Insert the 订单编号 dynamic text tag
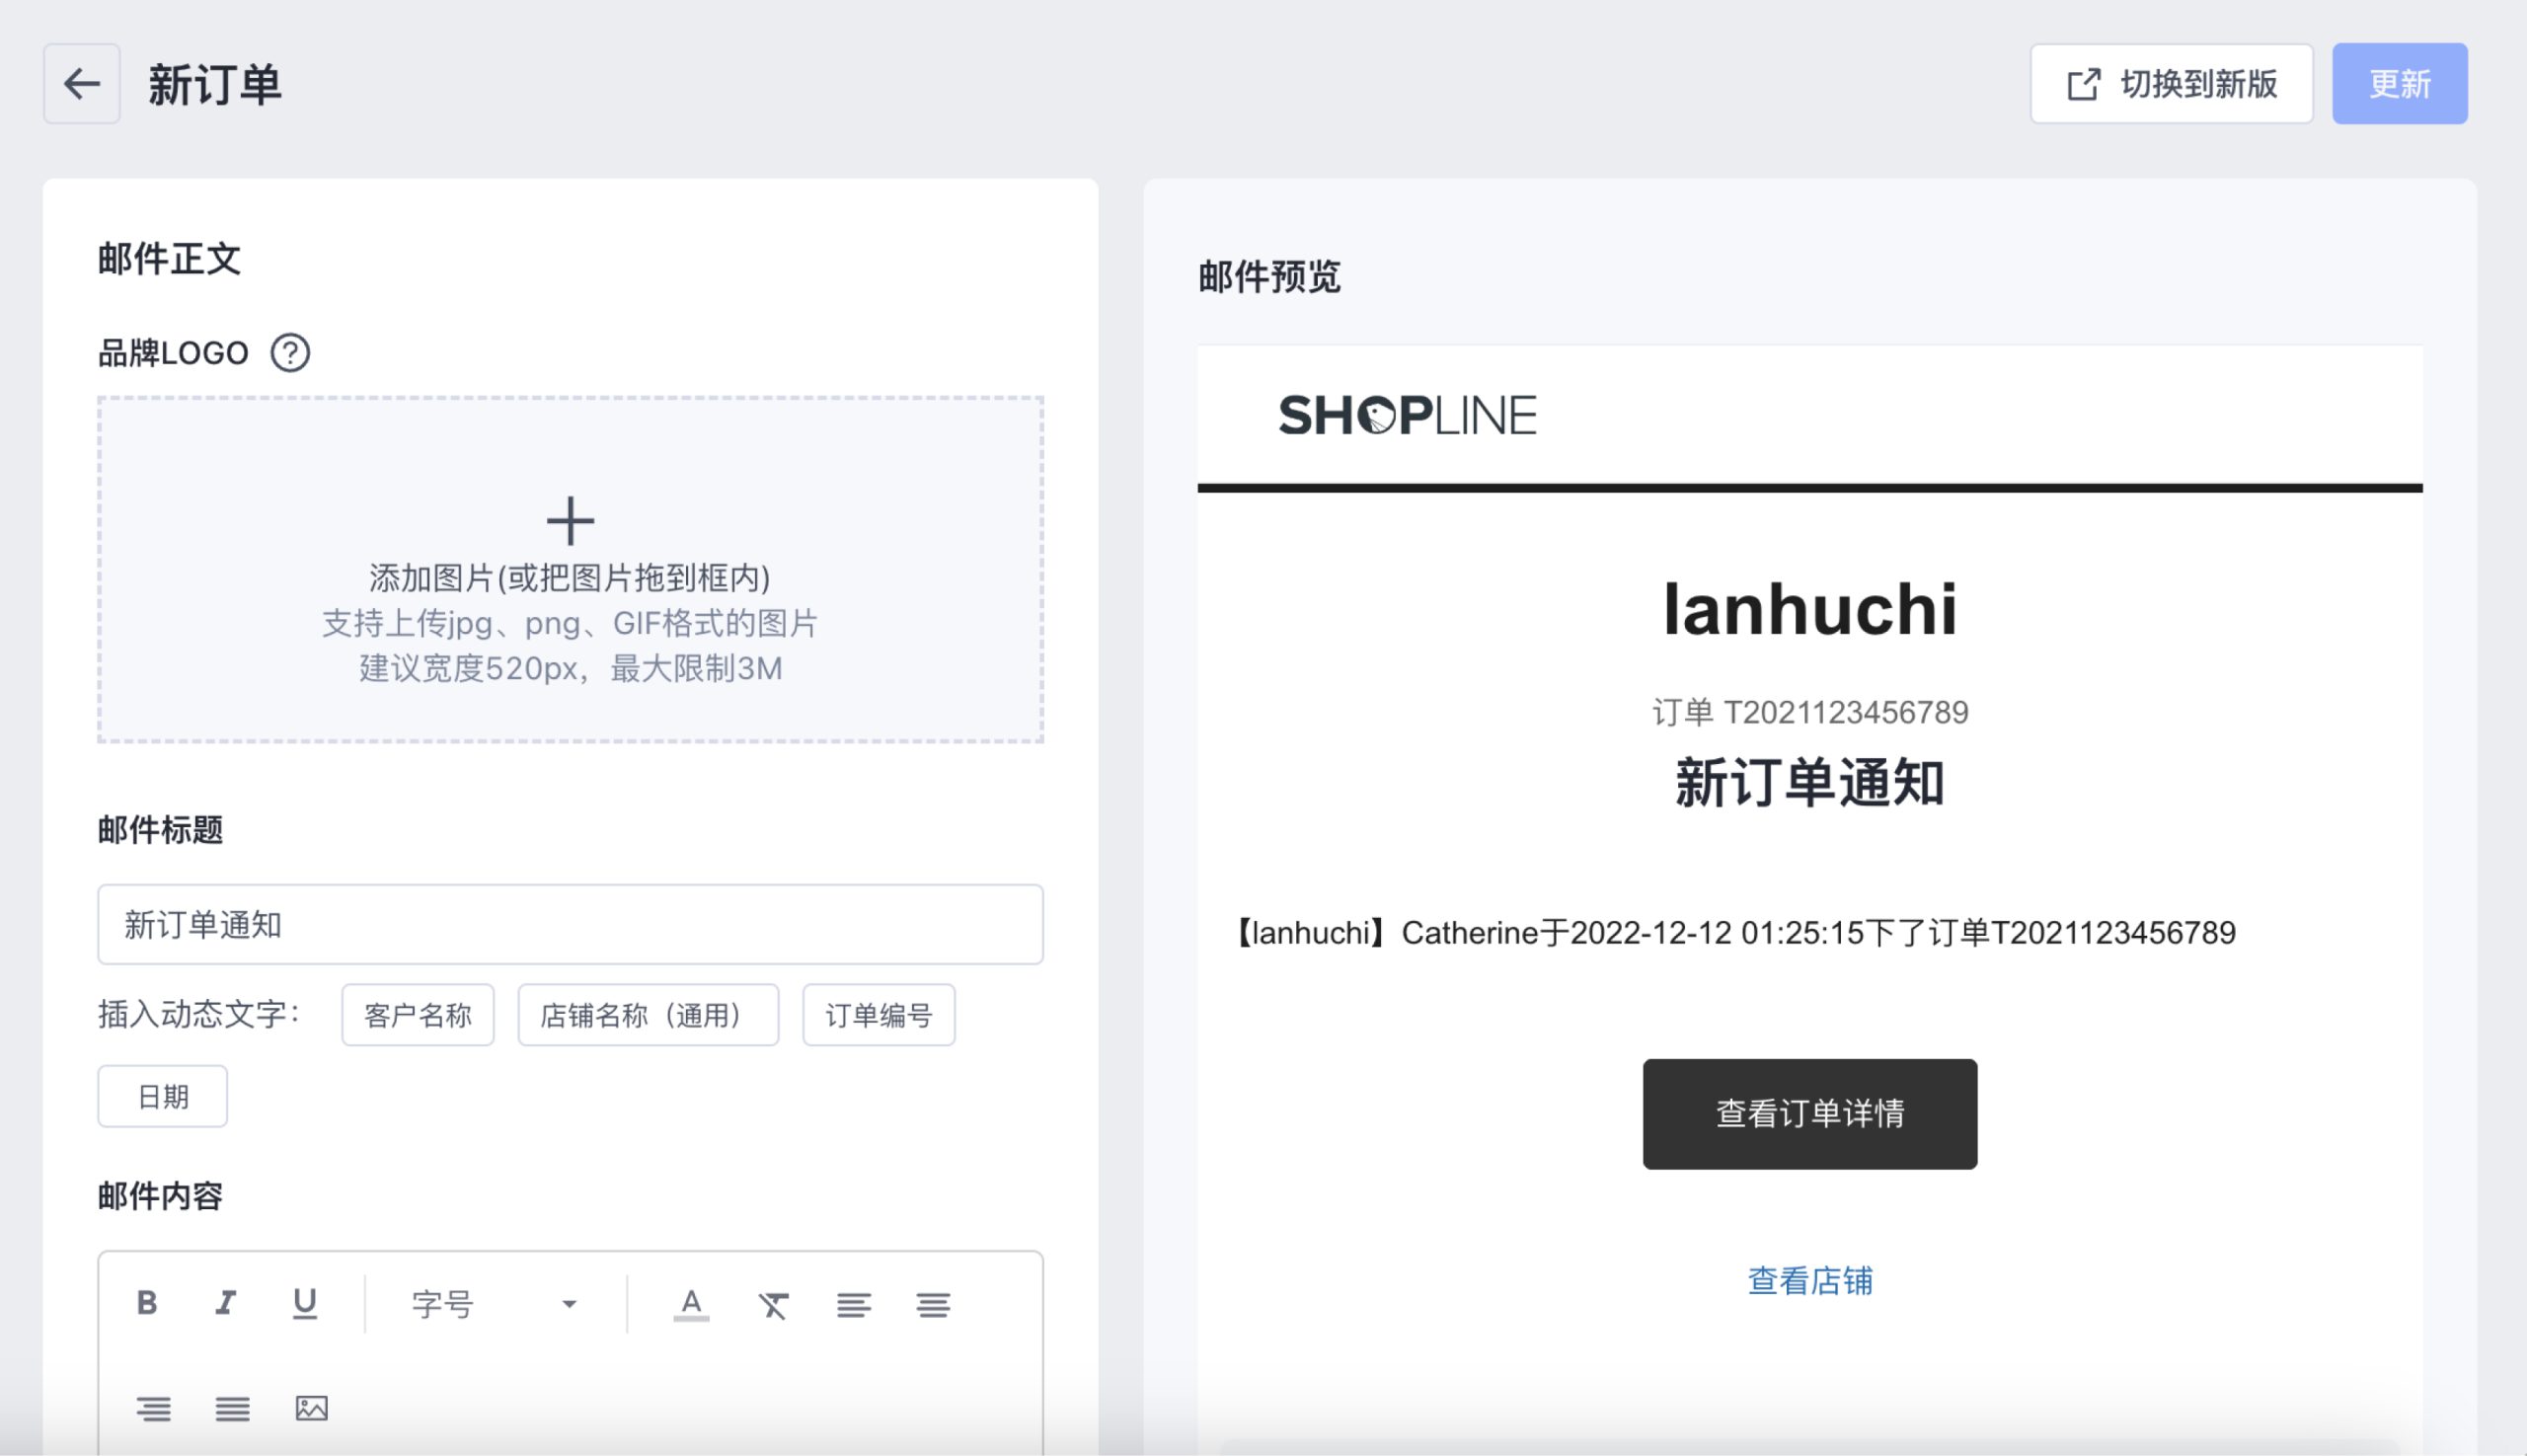The width and height of the screenshot is (2527, 1456). (x=878, y=1015)
